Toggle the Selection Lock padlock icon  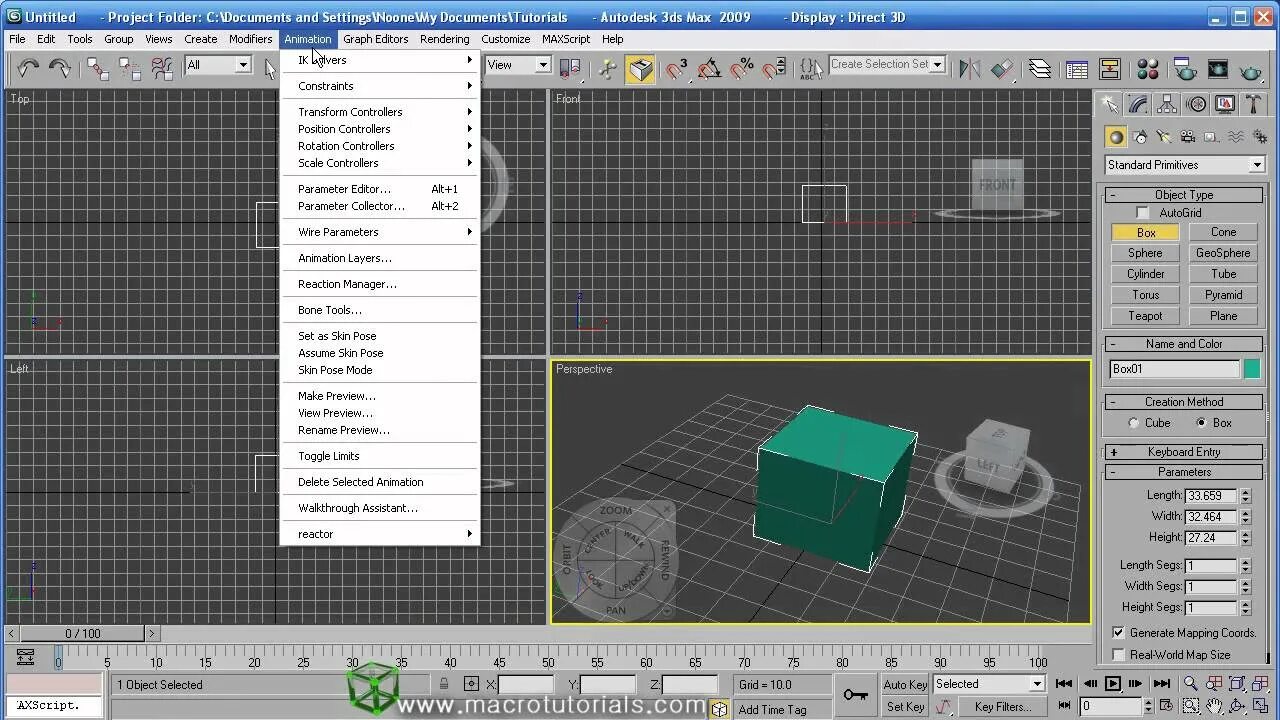pyautogui.click(x=444, y=684)
